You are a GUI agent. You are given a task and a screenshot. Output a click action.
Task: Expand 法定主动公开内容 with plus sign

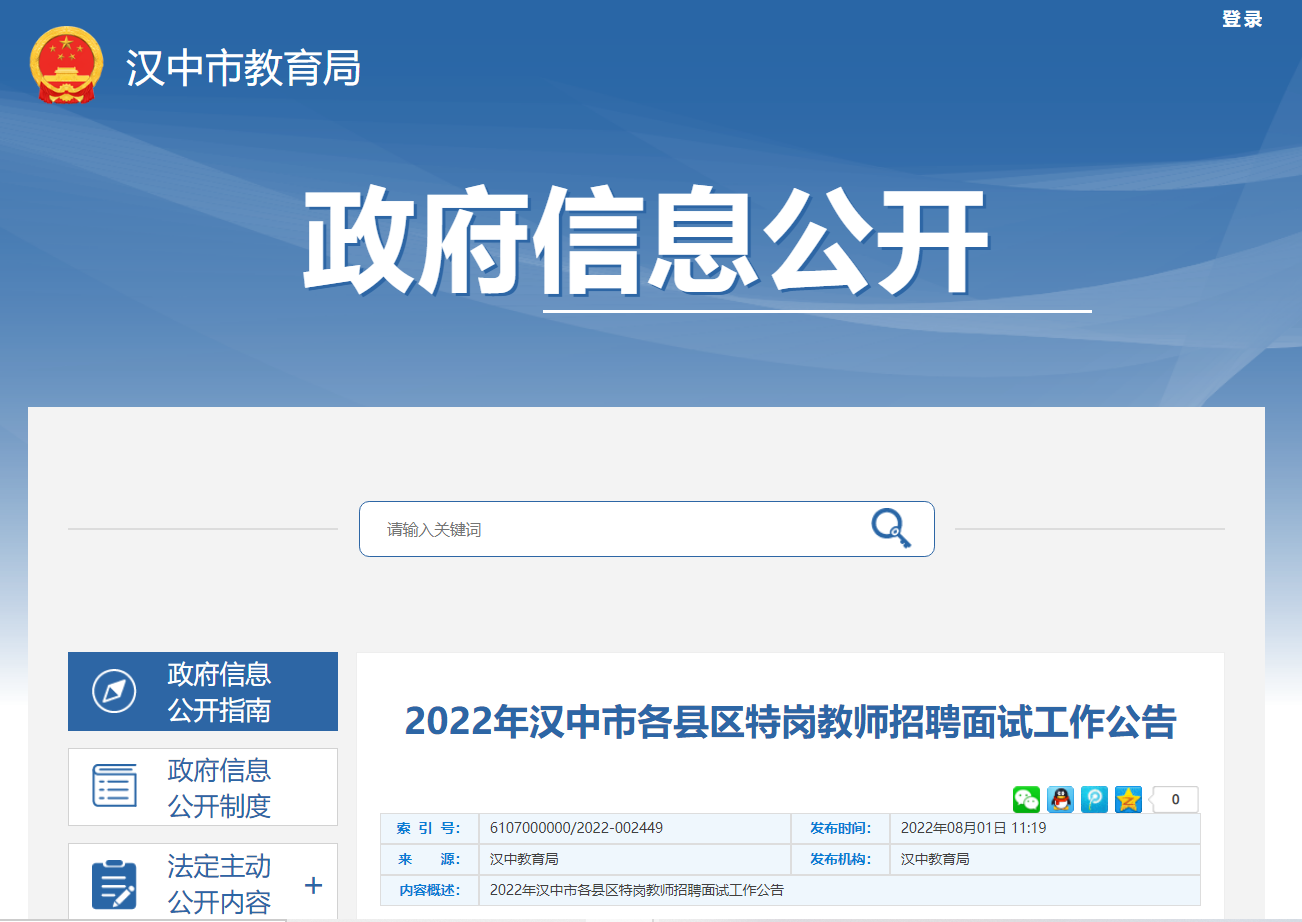pos(313,885)
